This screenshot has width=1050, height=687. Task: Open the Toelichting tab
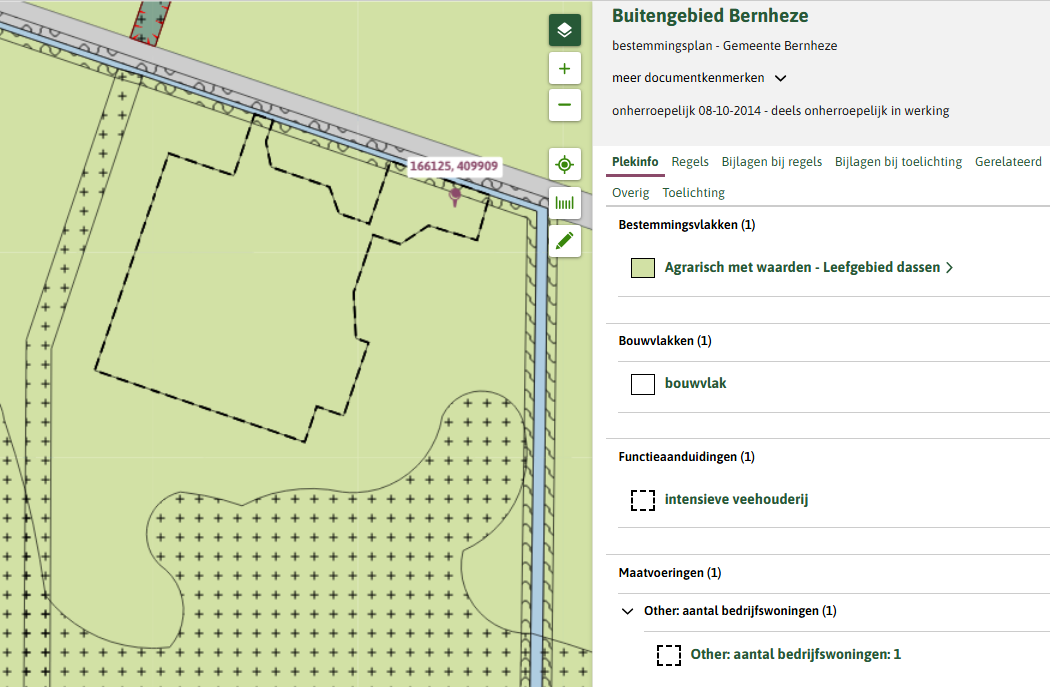[693, 193]
